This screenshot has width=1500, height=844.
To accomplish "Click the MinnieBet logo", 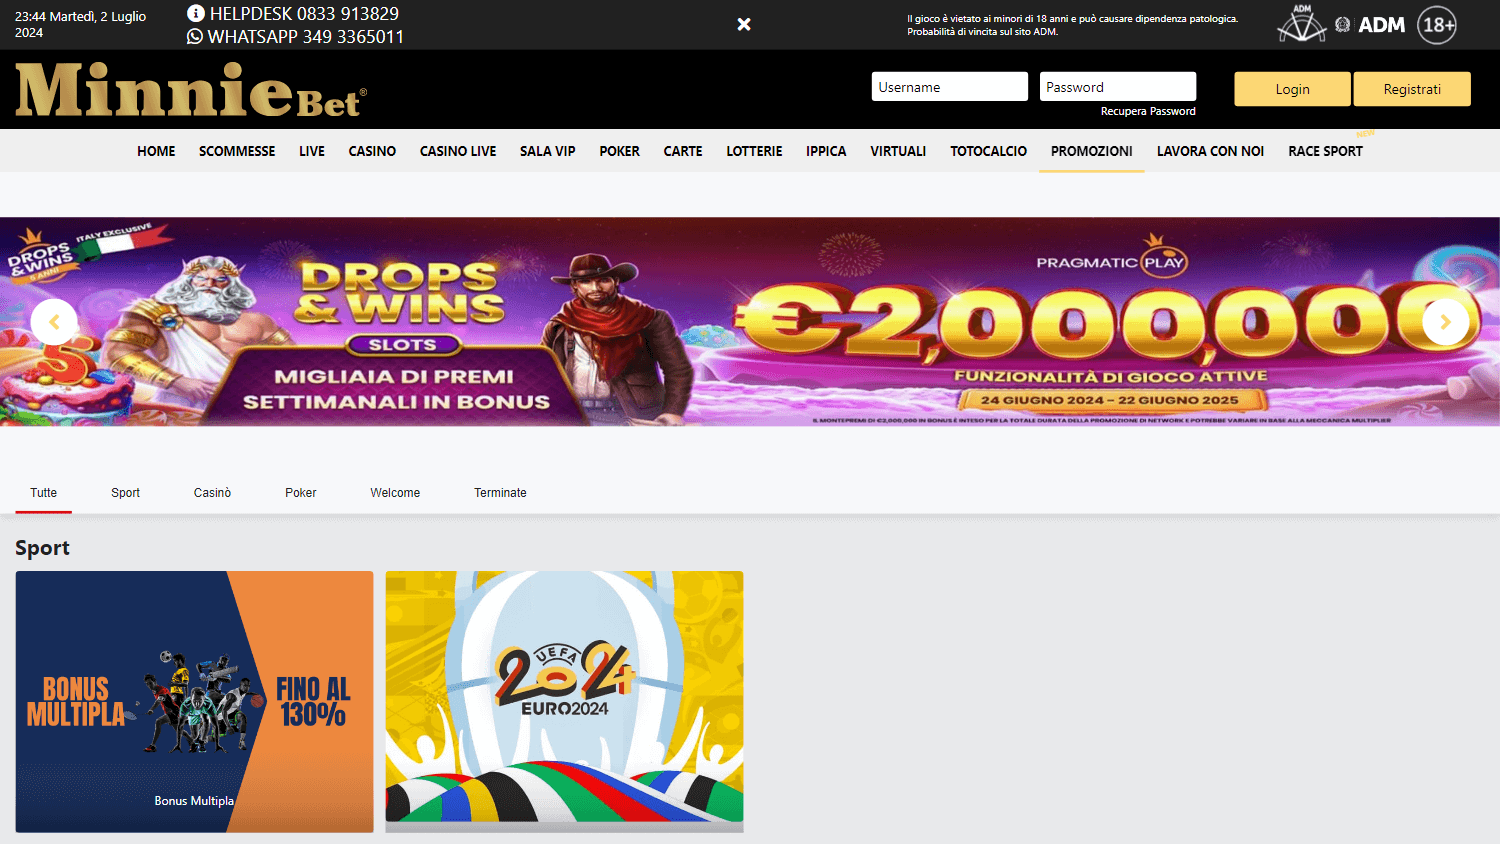I will [x=190, y=90].
